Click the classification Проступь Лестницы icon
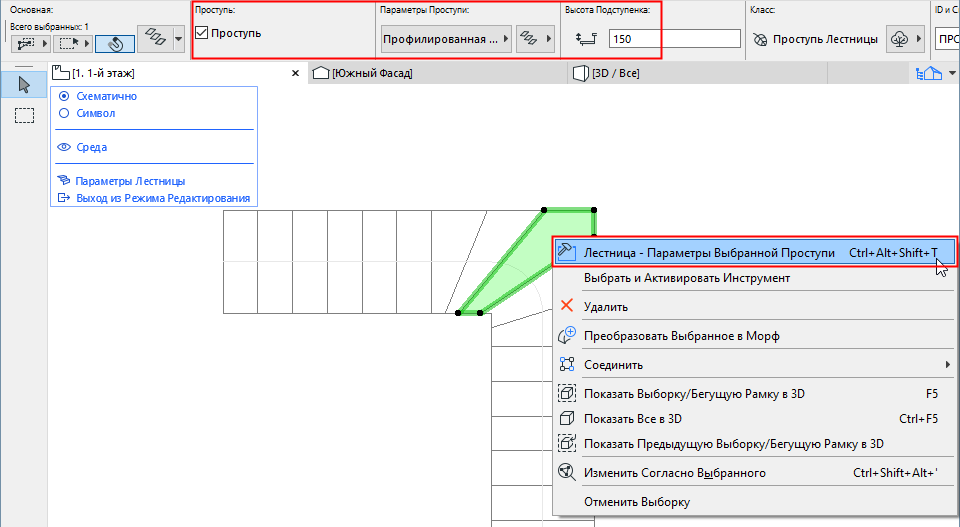This screenshot has width=960, height=527. point(759,39)
